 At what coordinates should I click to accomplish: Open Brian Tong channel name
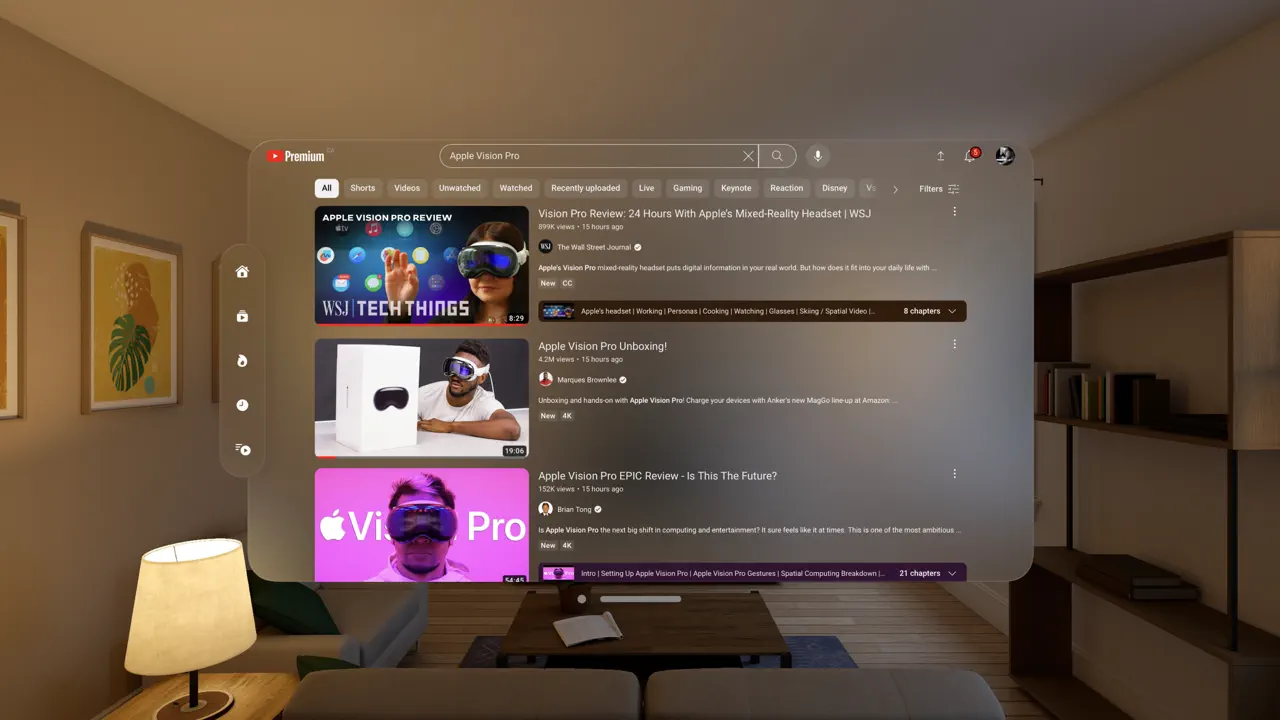click(574, 509)
